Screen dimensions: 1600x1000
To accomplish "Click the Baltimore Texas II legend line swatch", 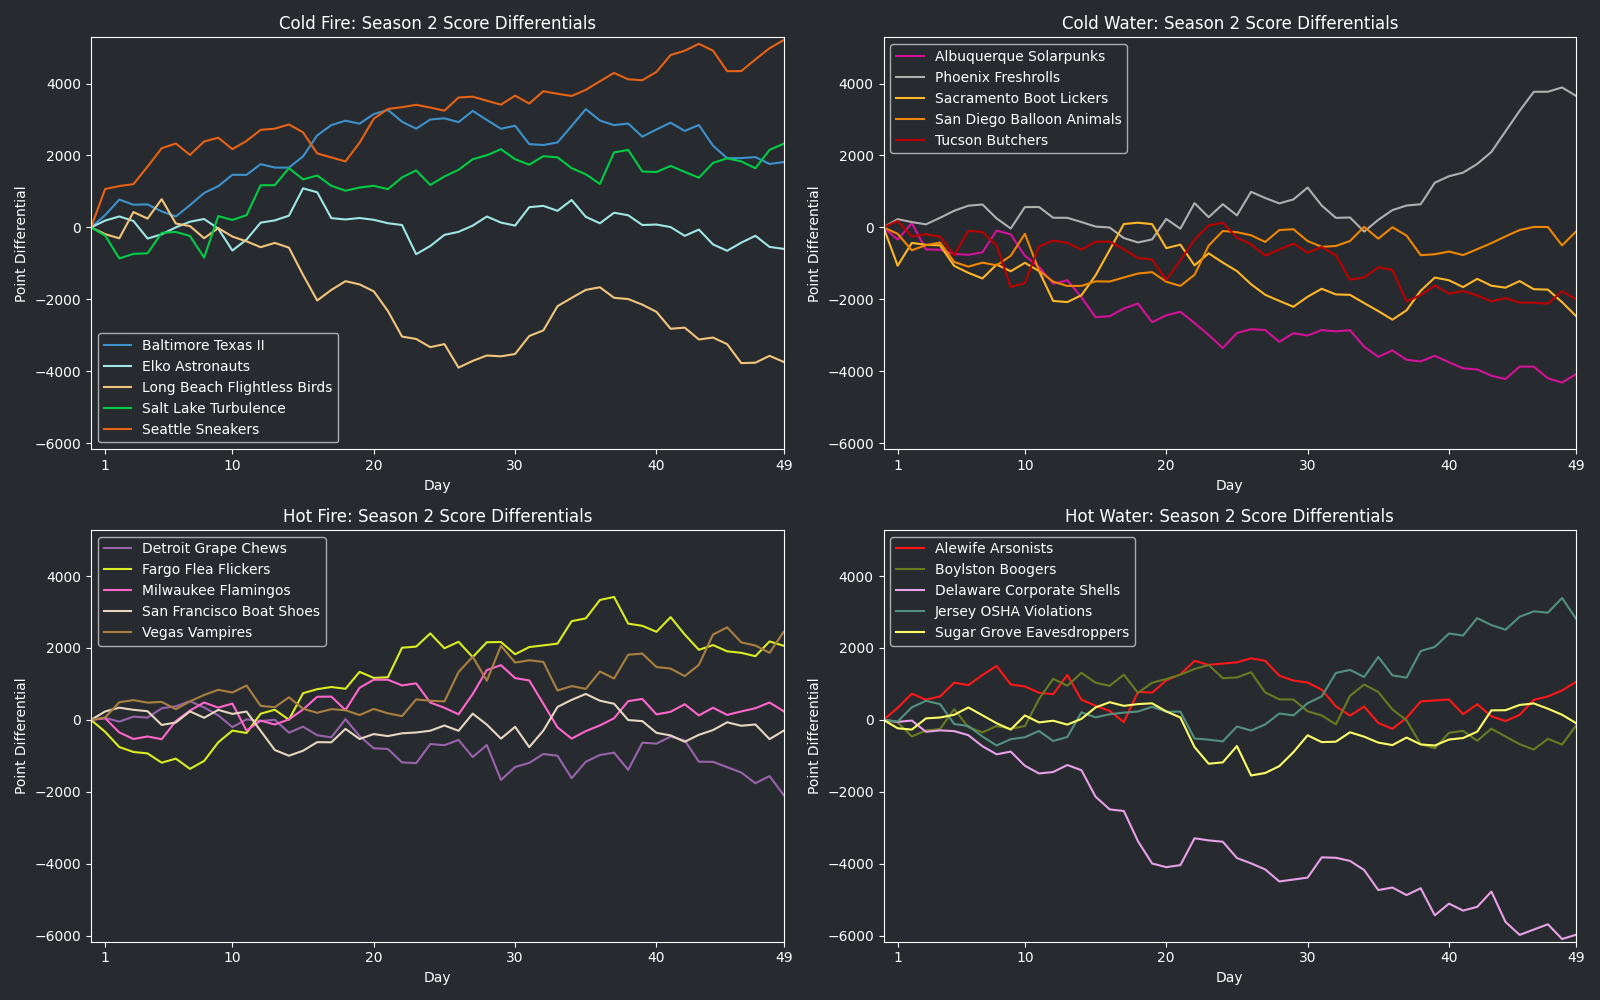I will click(x=119, y=345).
